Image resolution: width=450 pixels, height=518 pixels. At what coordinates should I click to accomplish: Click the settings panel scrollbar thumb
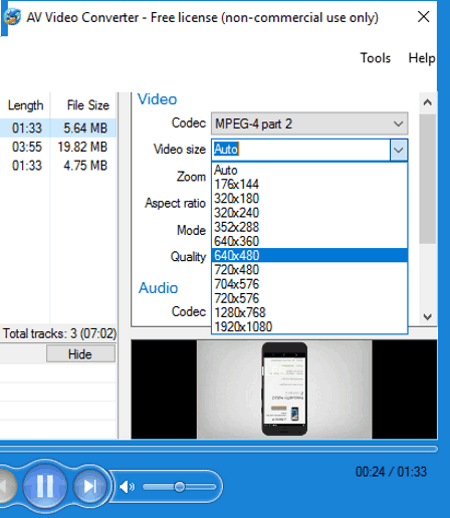[x=428, y=179]
